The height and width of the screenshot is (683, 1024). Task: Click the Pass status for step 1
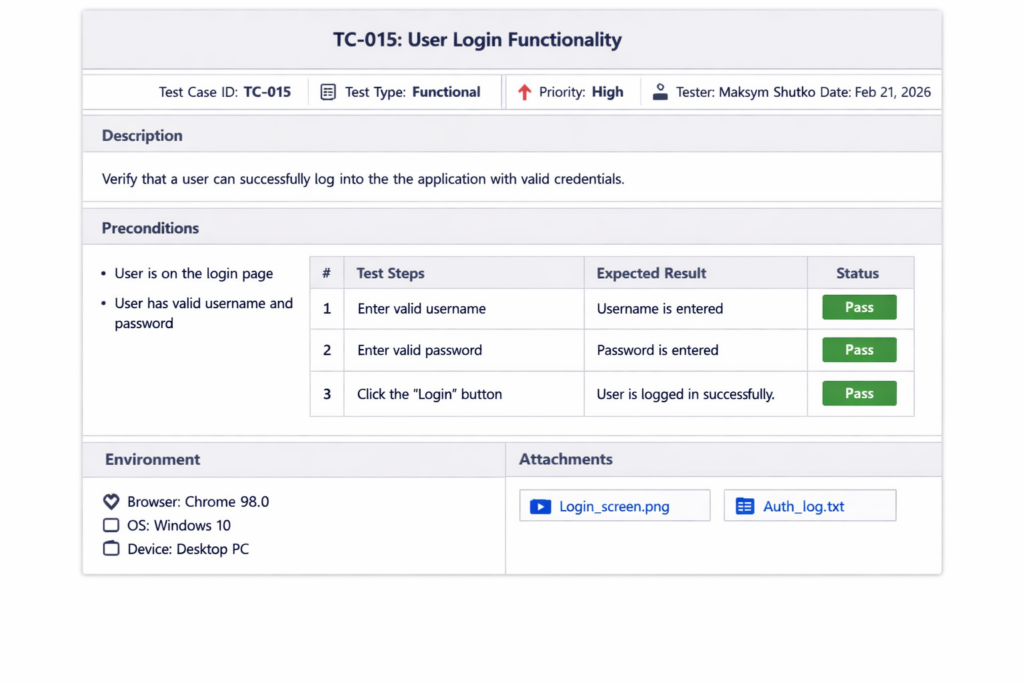[859, 308]
